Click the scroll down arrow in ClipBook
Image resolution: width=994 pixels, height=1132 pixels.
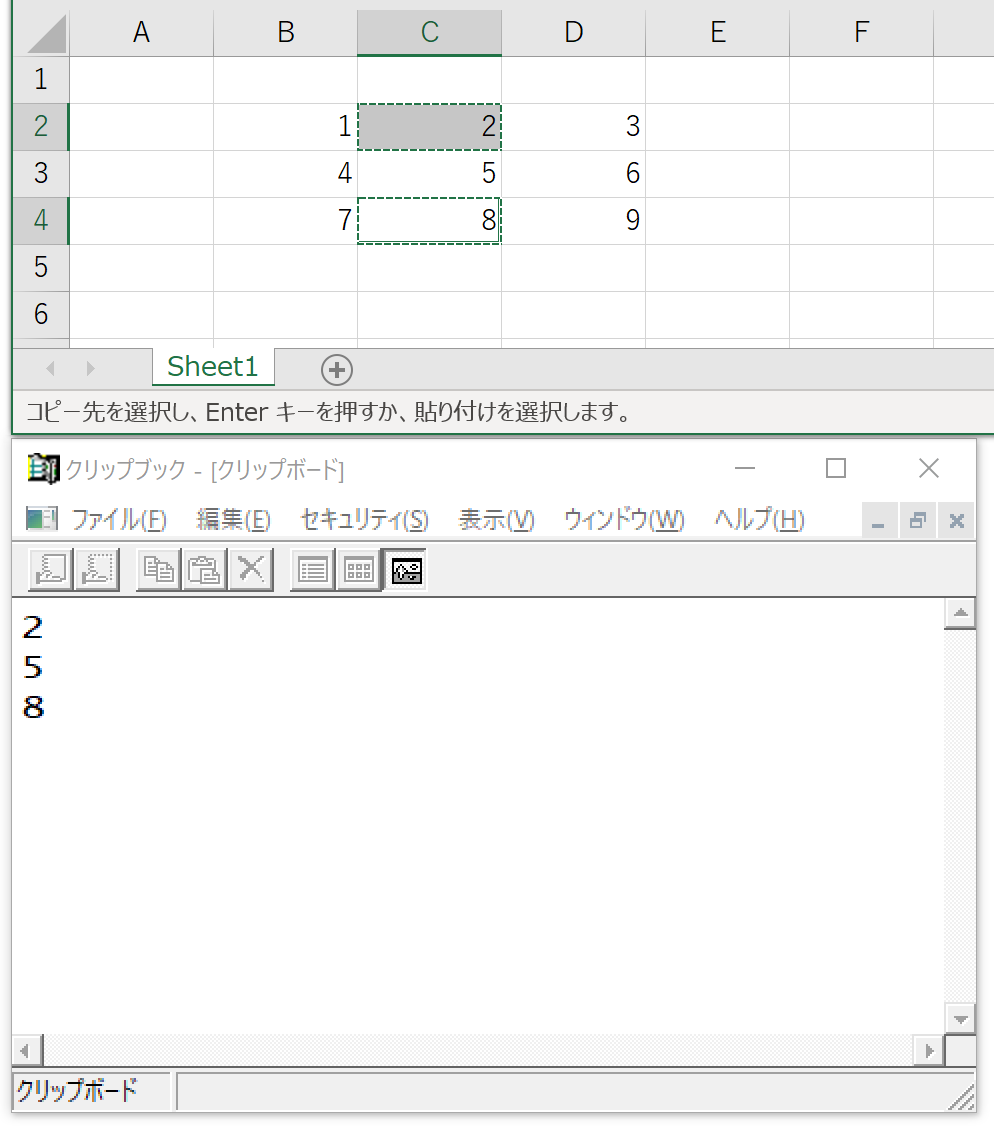tap(960, 1019)
